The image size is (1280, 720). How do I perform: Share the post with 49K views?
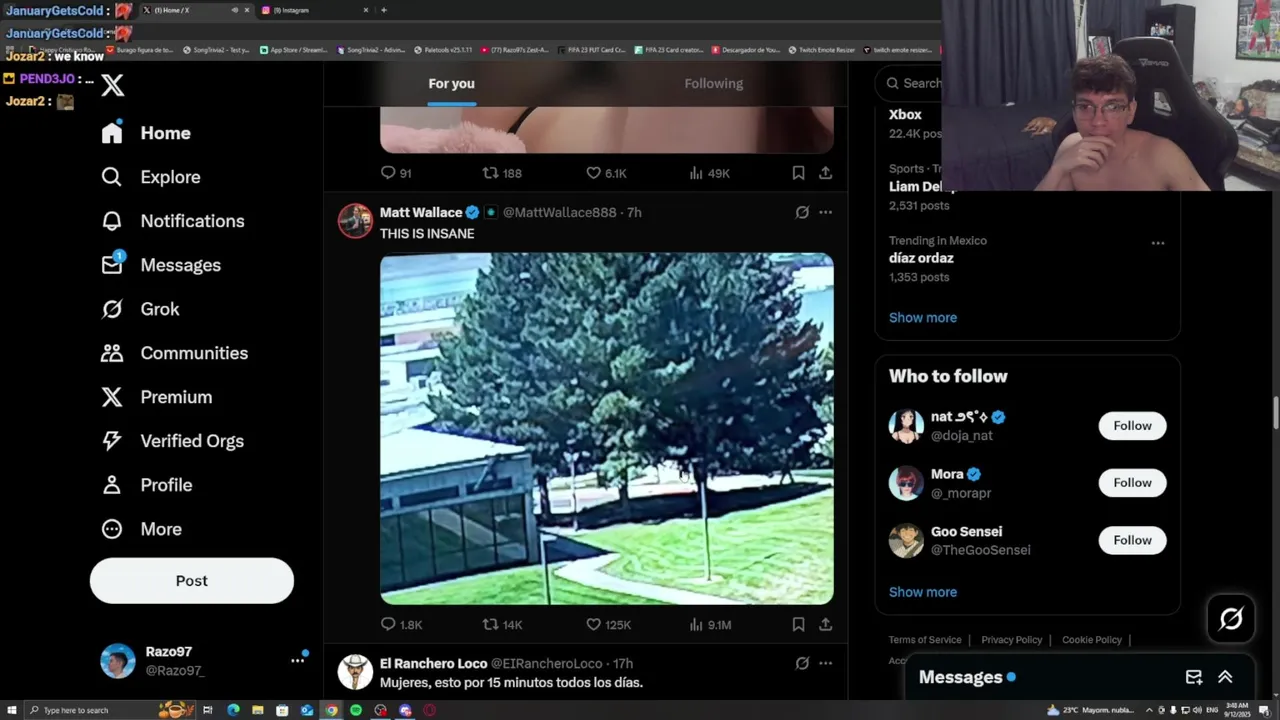[825, 173]
